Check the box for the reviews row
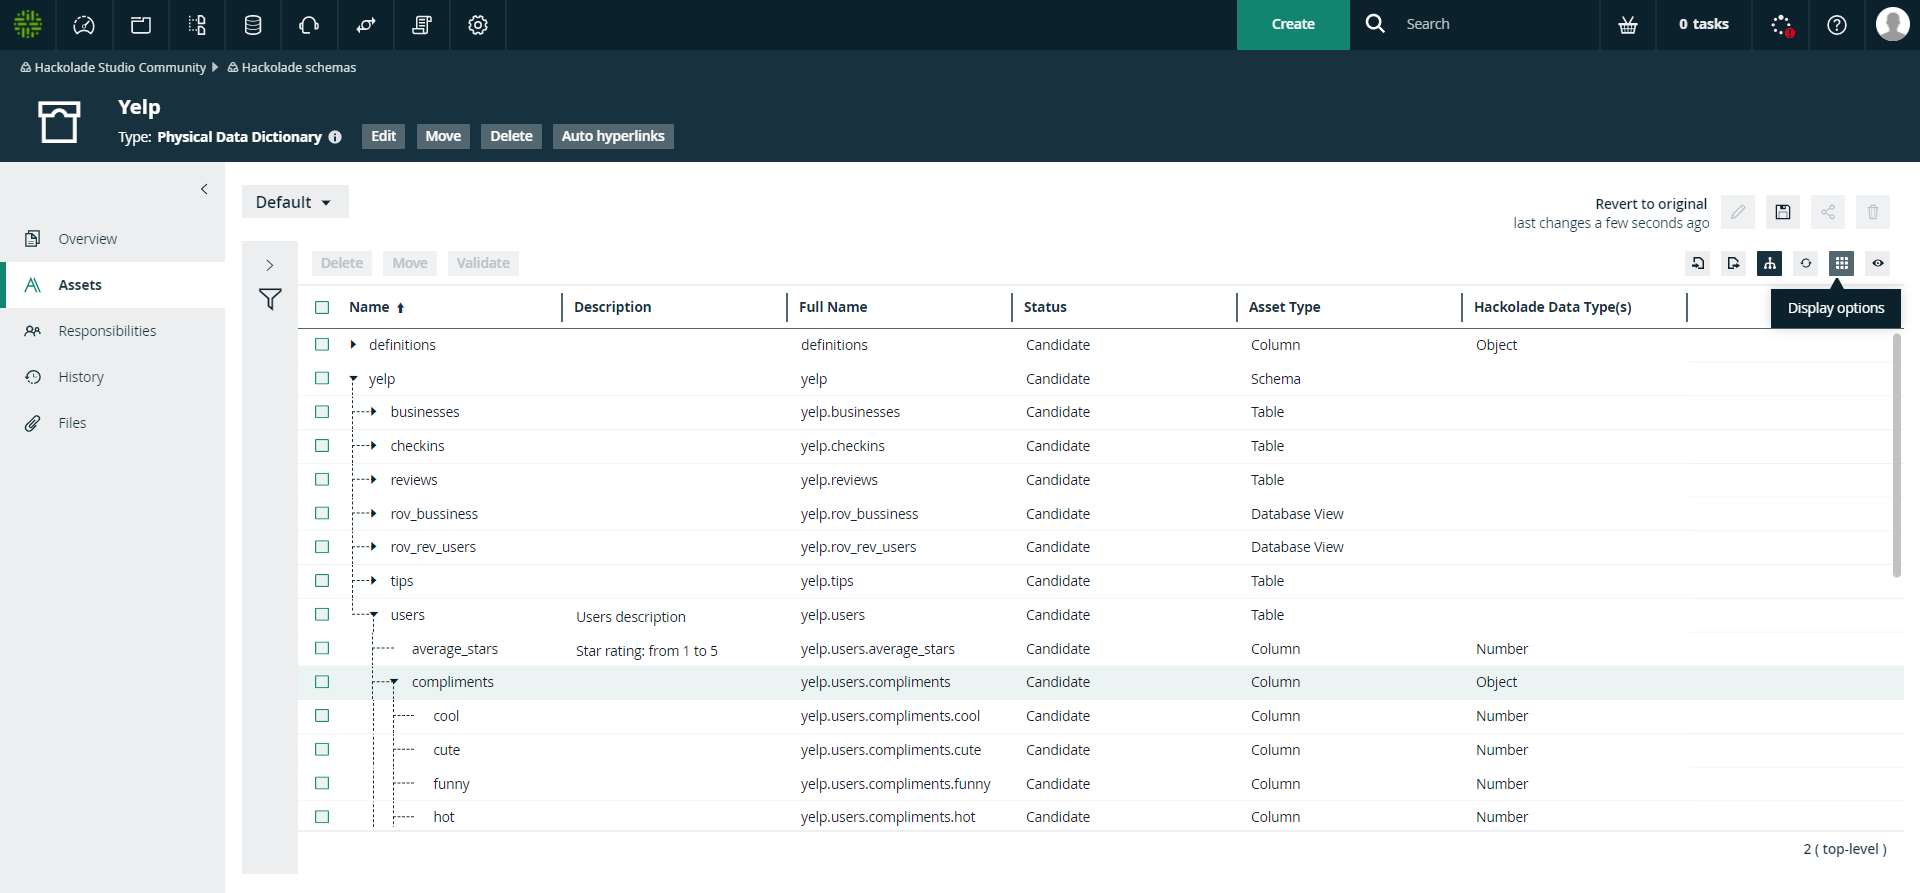 coord(322,479)
